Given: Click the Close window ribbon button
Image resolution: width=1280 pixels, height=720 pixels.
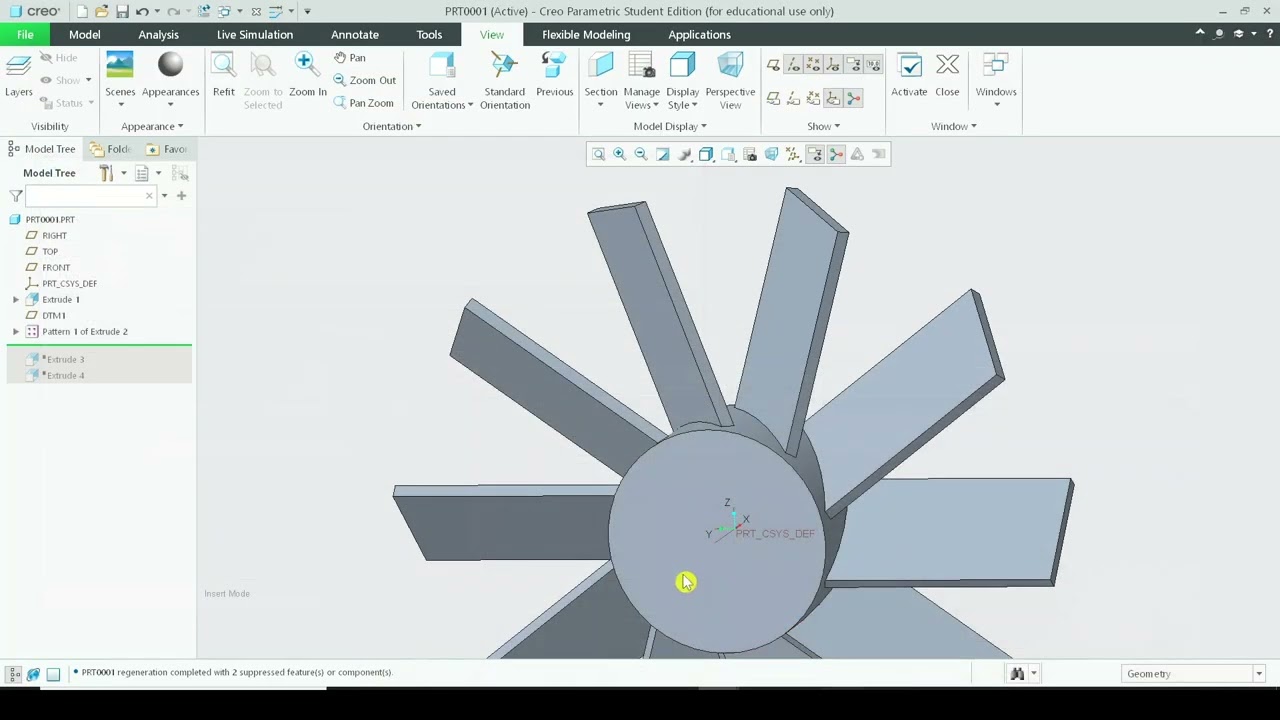Looking at the screenshot, I should tap(947, 76).
